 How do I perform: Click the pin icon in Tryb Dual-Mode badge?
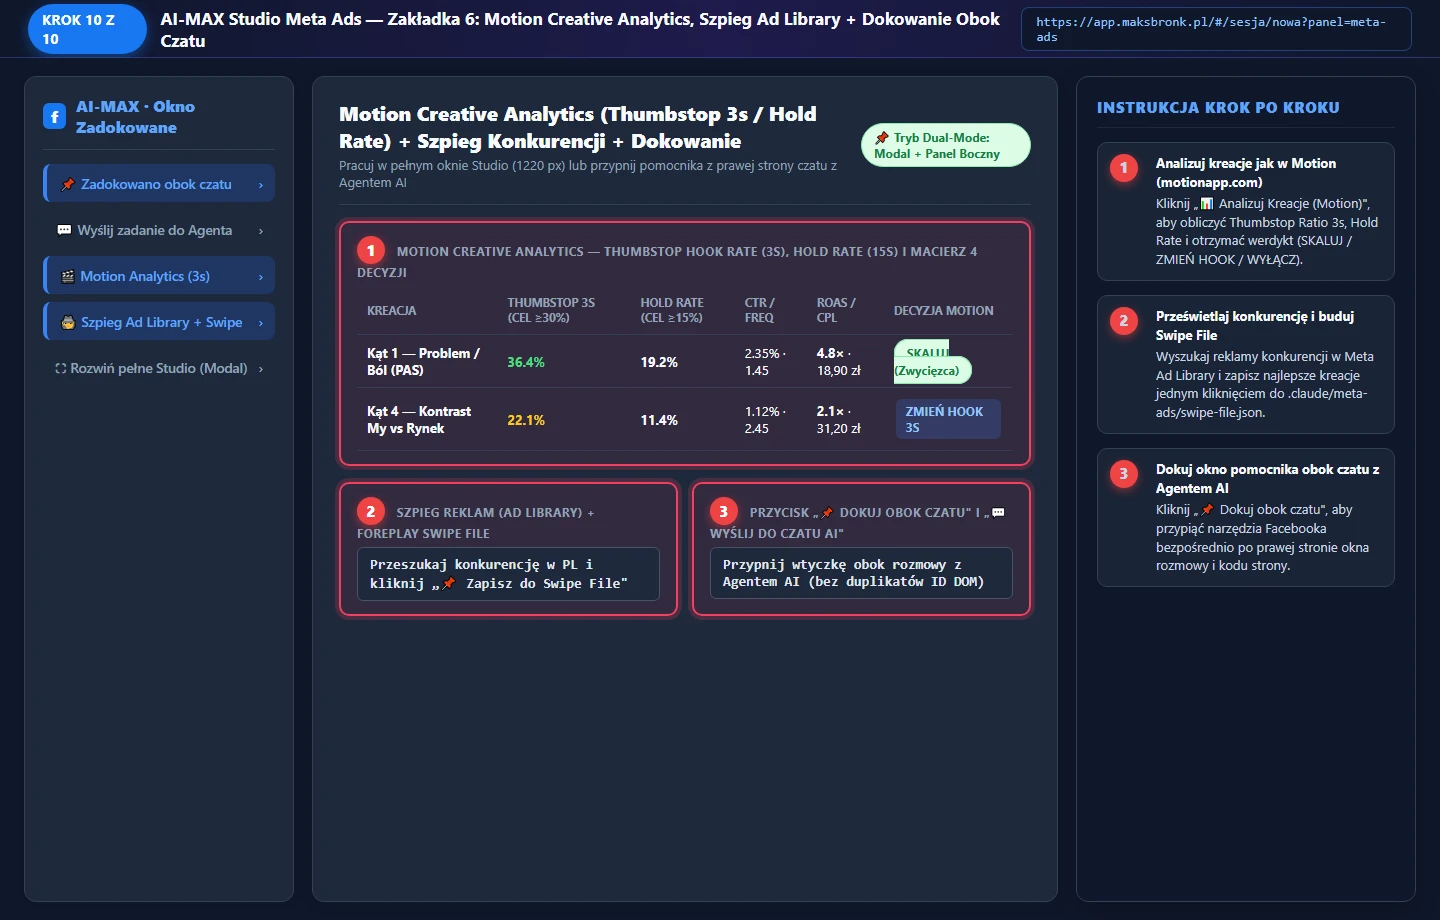tap(881, 138)
